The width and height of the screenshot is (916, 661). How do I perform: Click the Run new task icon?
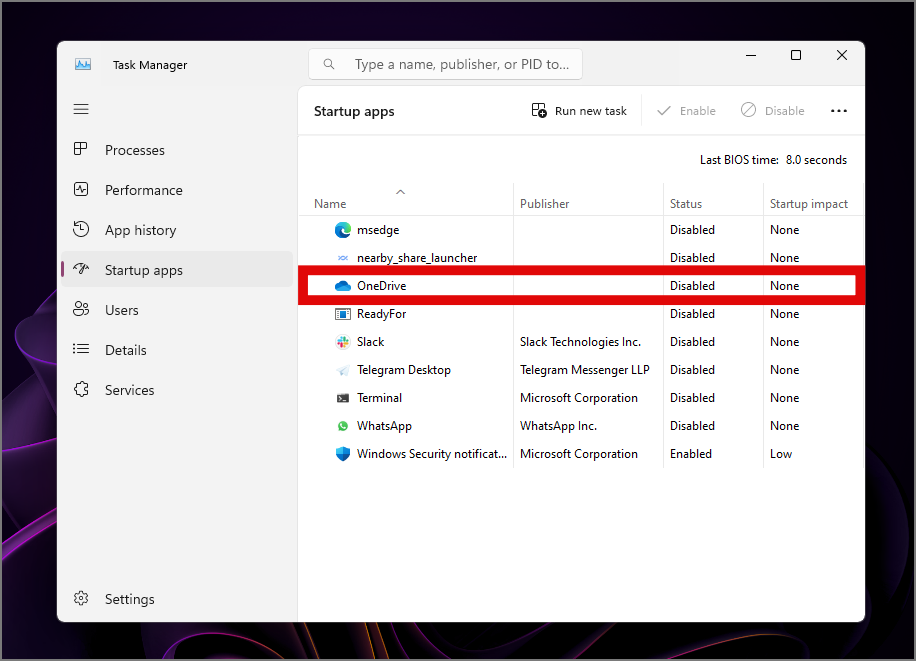[x=539, y=110]
